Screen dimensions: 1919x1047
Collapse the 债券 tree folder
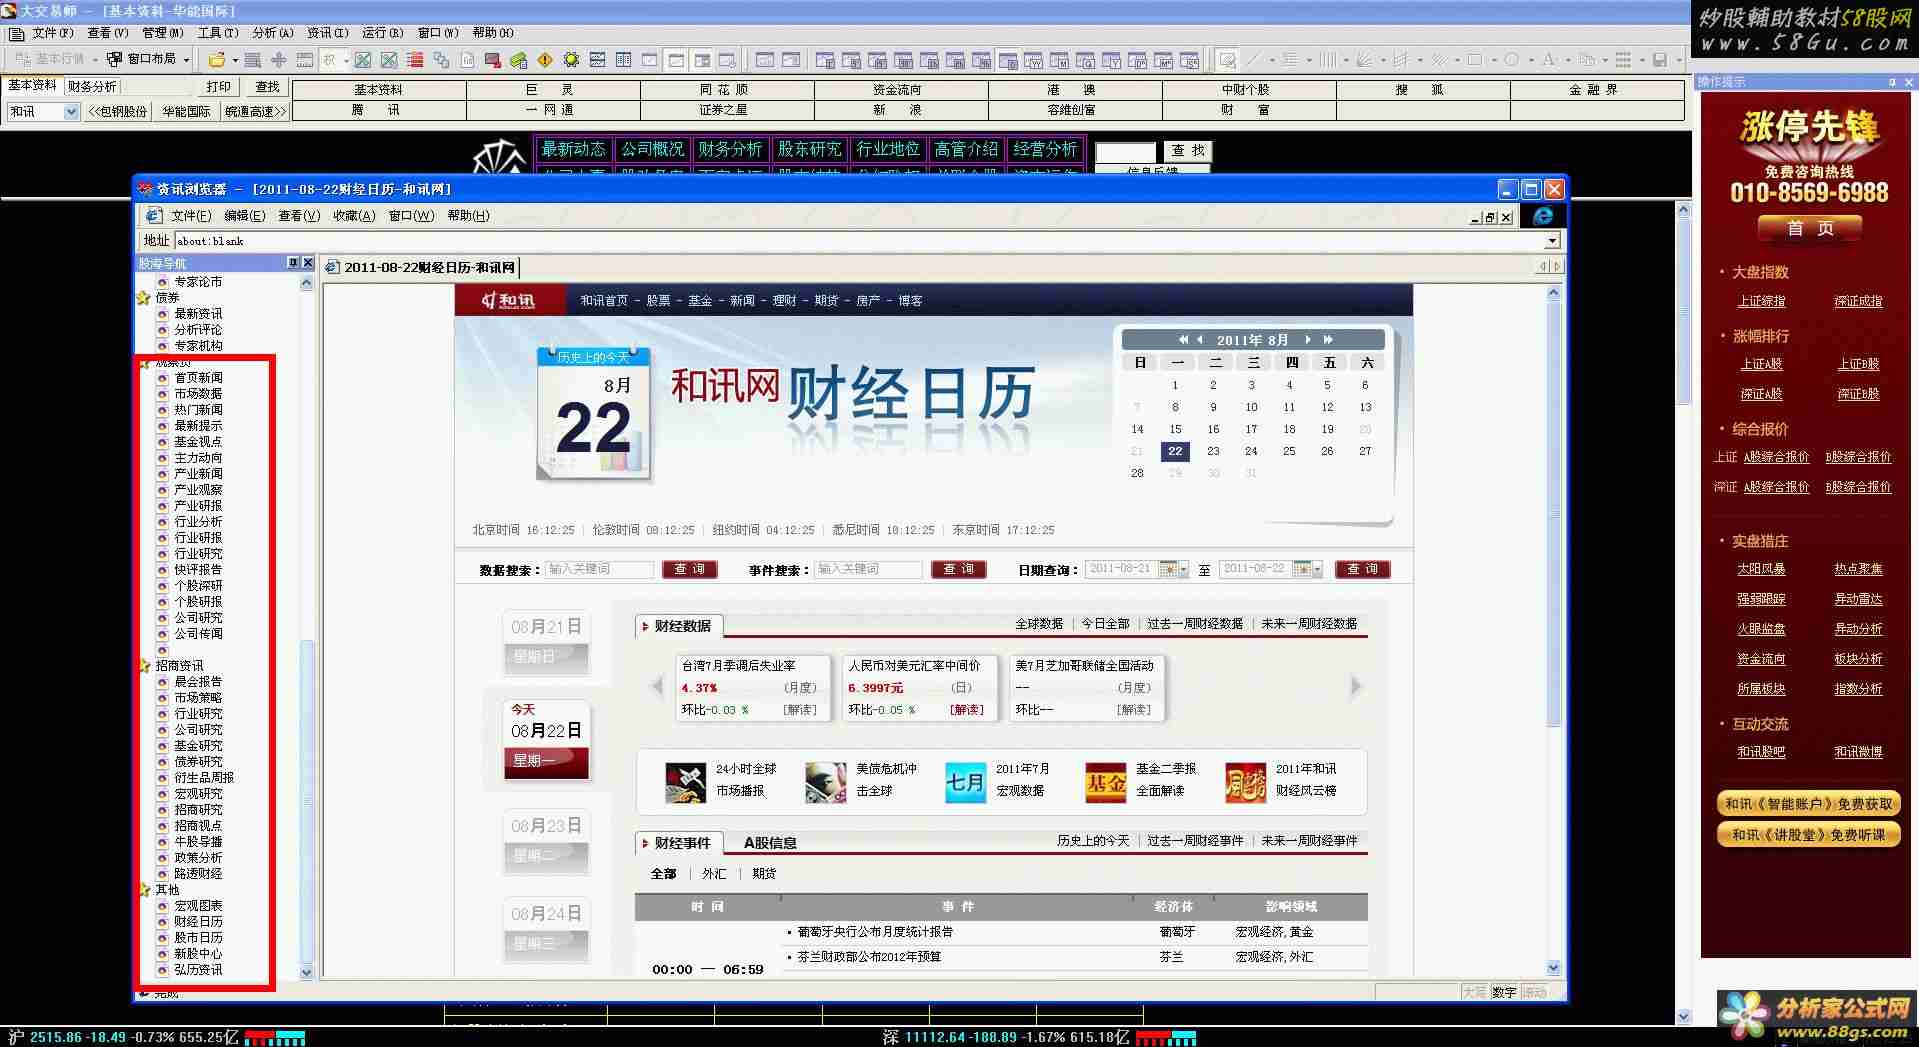pos(144,298)
